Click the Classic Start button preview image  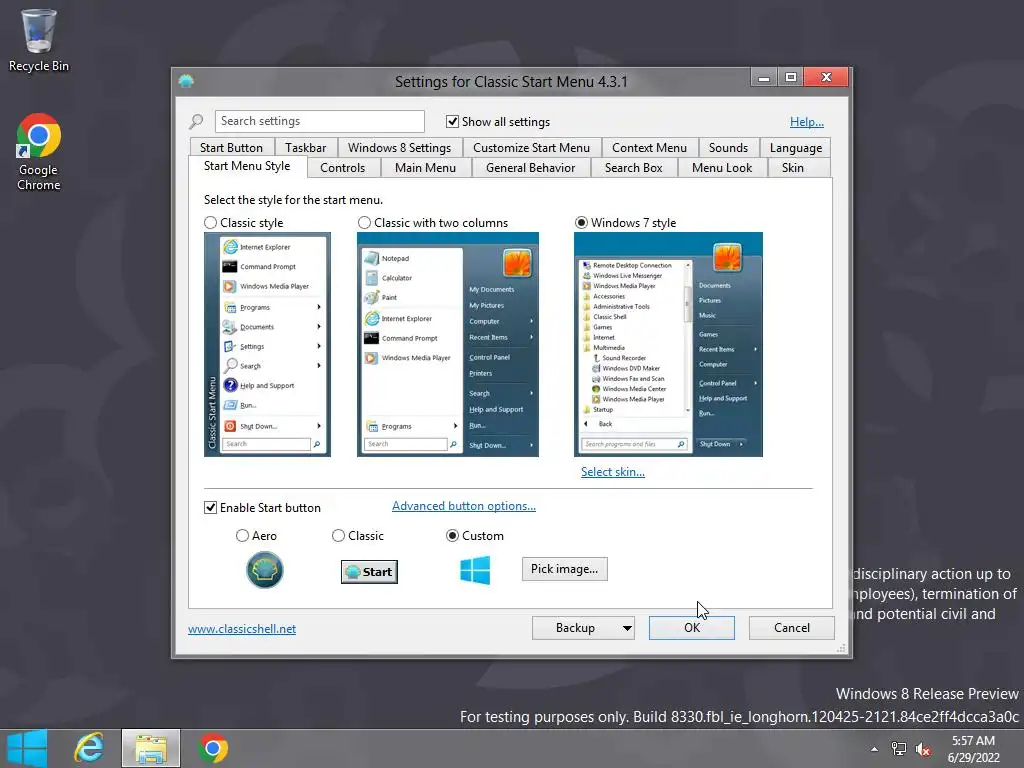click(370, 571)
